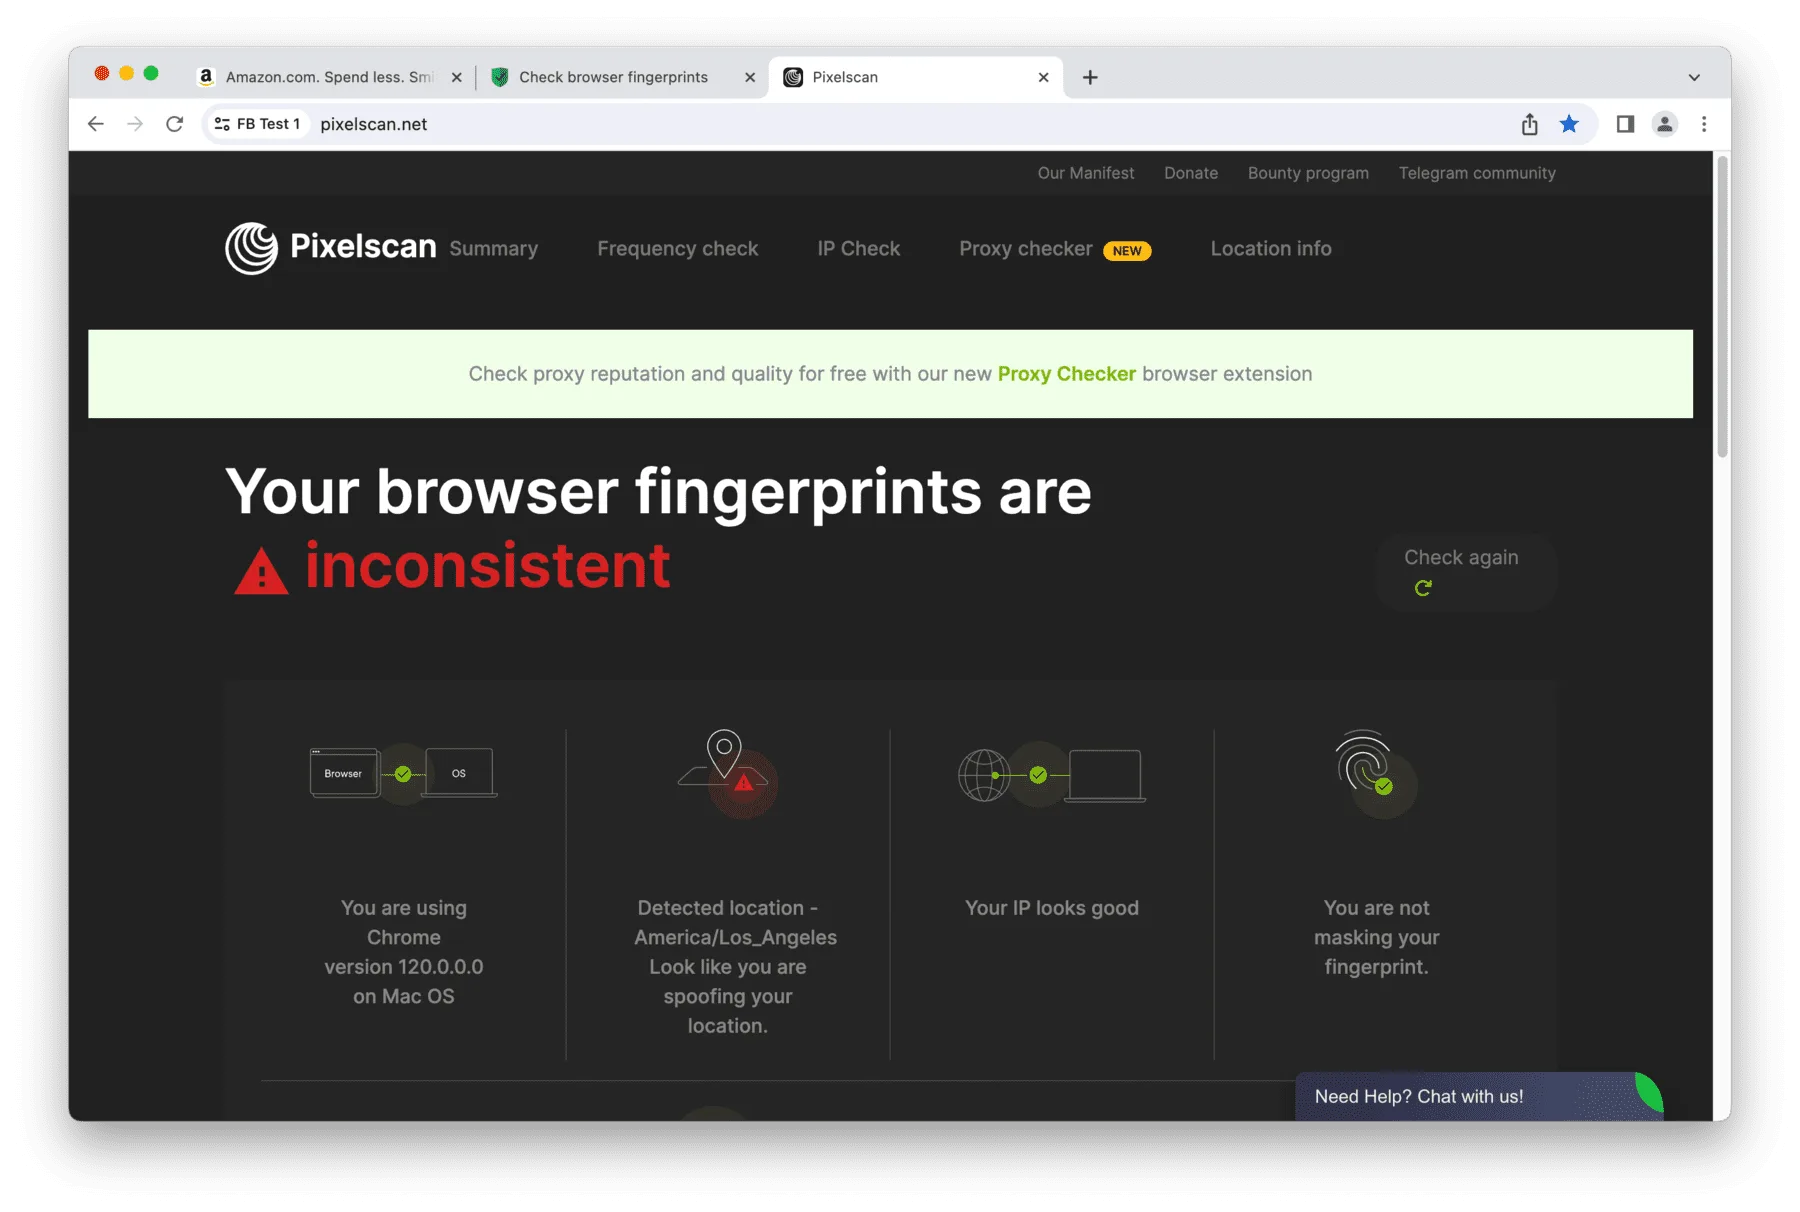This screenshot has width=1800, height=1212.
Task: Open the Bounty program link
Action: (1308, 173)
